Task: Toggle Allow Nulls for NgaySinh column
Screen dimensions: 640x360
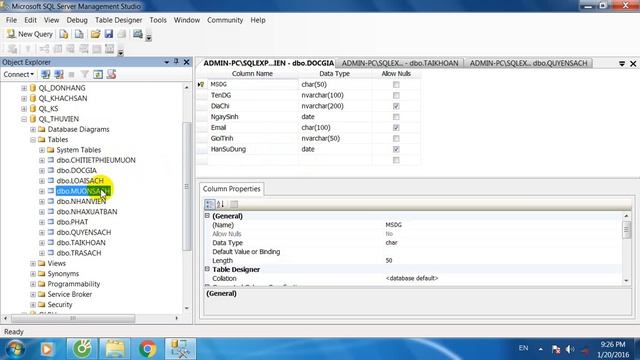Action: pos(396,117)
